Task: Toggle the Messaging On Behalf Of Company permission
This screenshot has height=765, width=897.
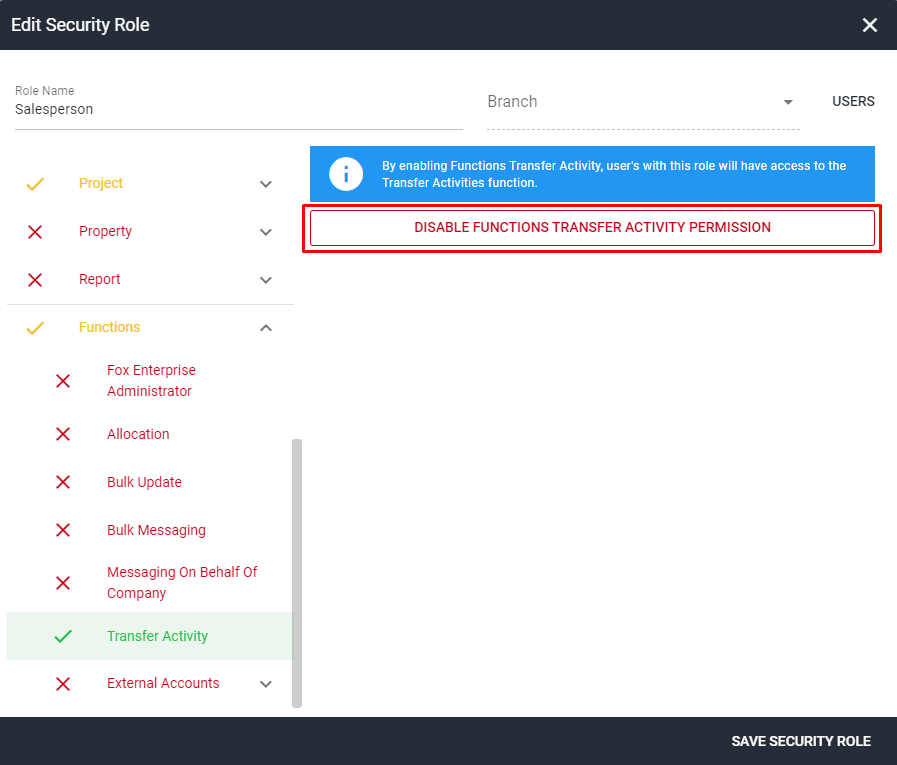Action: coord(62,583)
